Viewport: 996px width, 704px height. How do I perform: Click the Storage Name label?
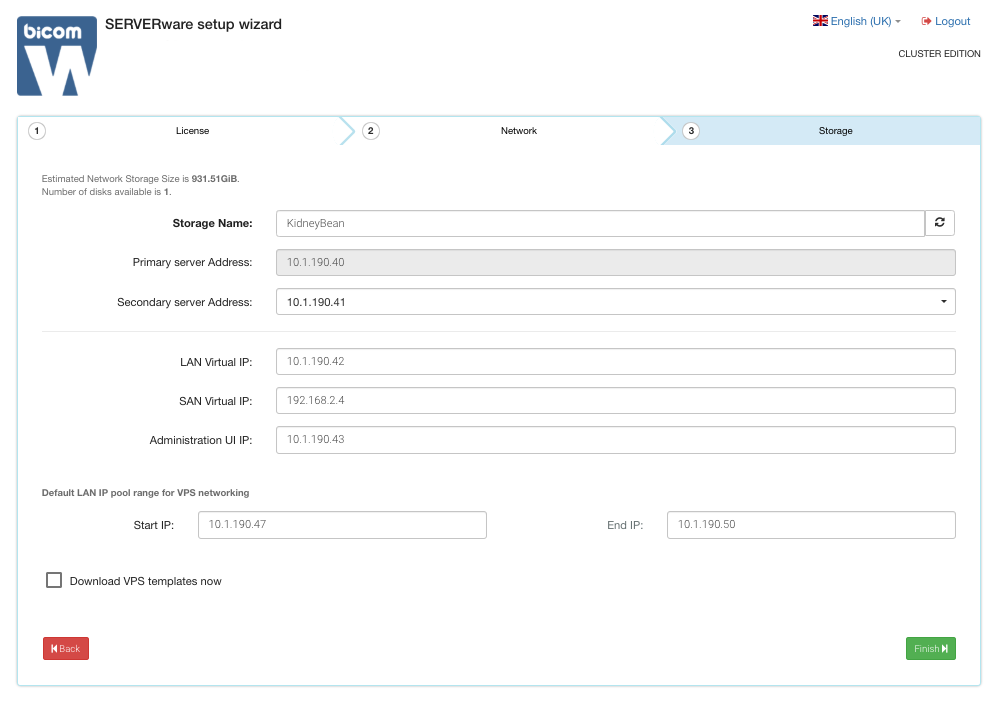click(212, 223)
